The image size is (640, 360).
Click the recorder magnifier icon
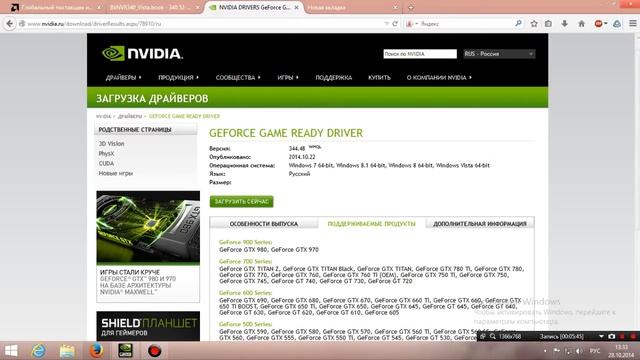click(493, 336)
